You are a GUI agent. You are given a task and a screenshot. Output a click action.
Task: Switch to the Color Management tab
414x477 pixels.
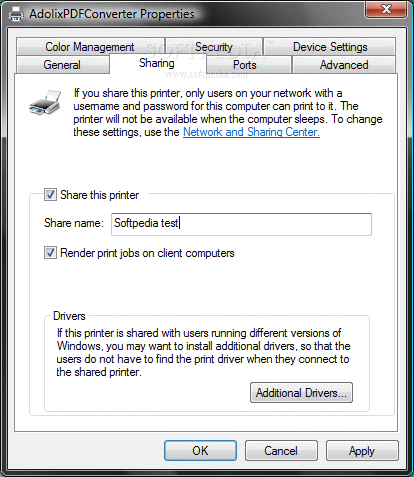pos(90,47)
